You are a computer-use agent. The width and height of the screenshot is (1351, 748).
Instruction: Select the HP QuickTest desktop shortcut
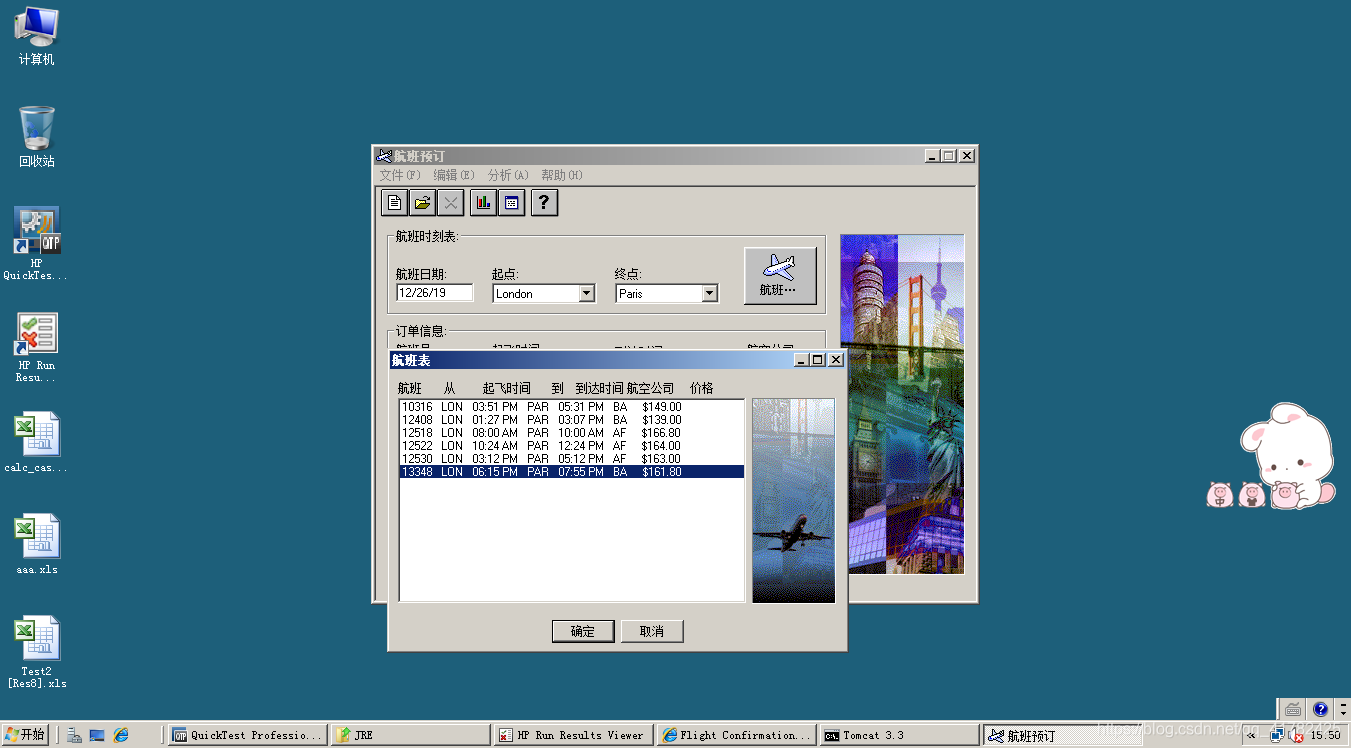[36, 243]
